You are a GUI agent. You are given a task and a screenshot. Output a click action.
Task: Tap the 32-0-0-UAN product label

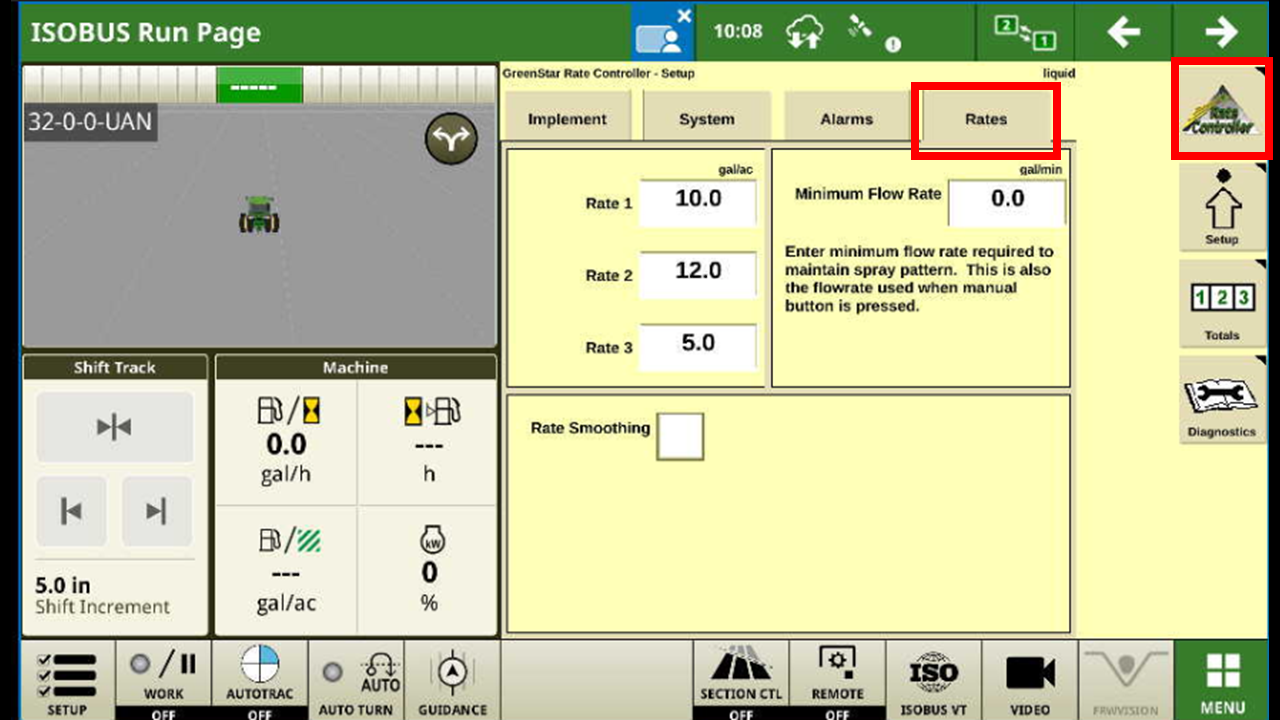(x=90, y=122)
